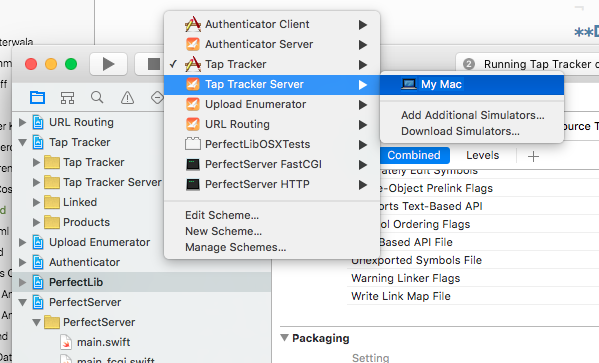Click the Stop button in toolbar
599x363 pixels.
tap(154, 64)
